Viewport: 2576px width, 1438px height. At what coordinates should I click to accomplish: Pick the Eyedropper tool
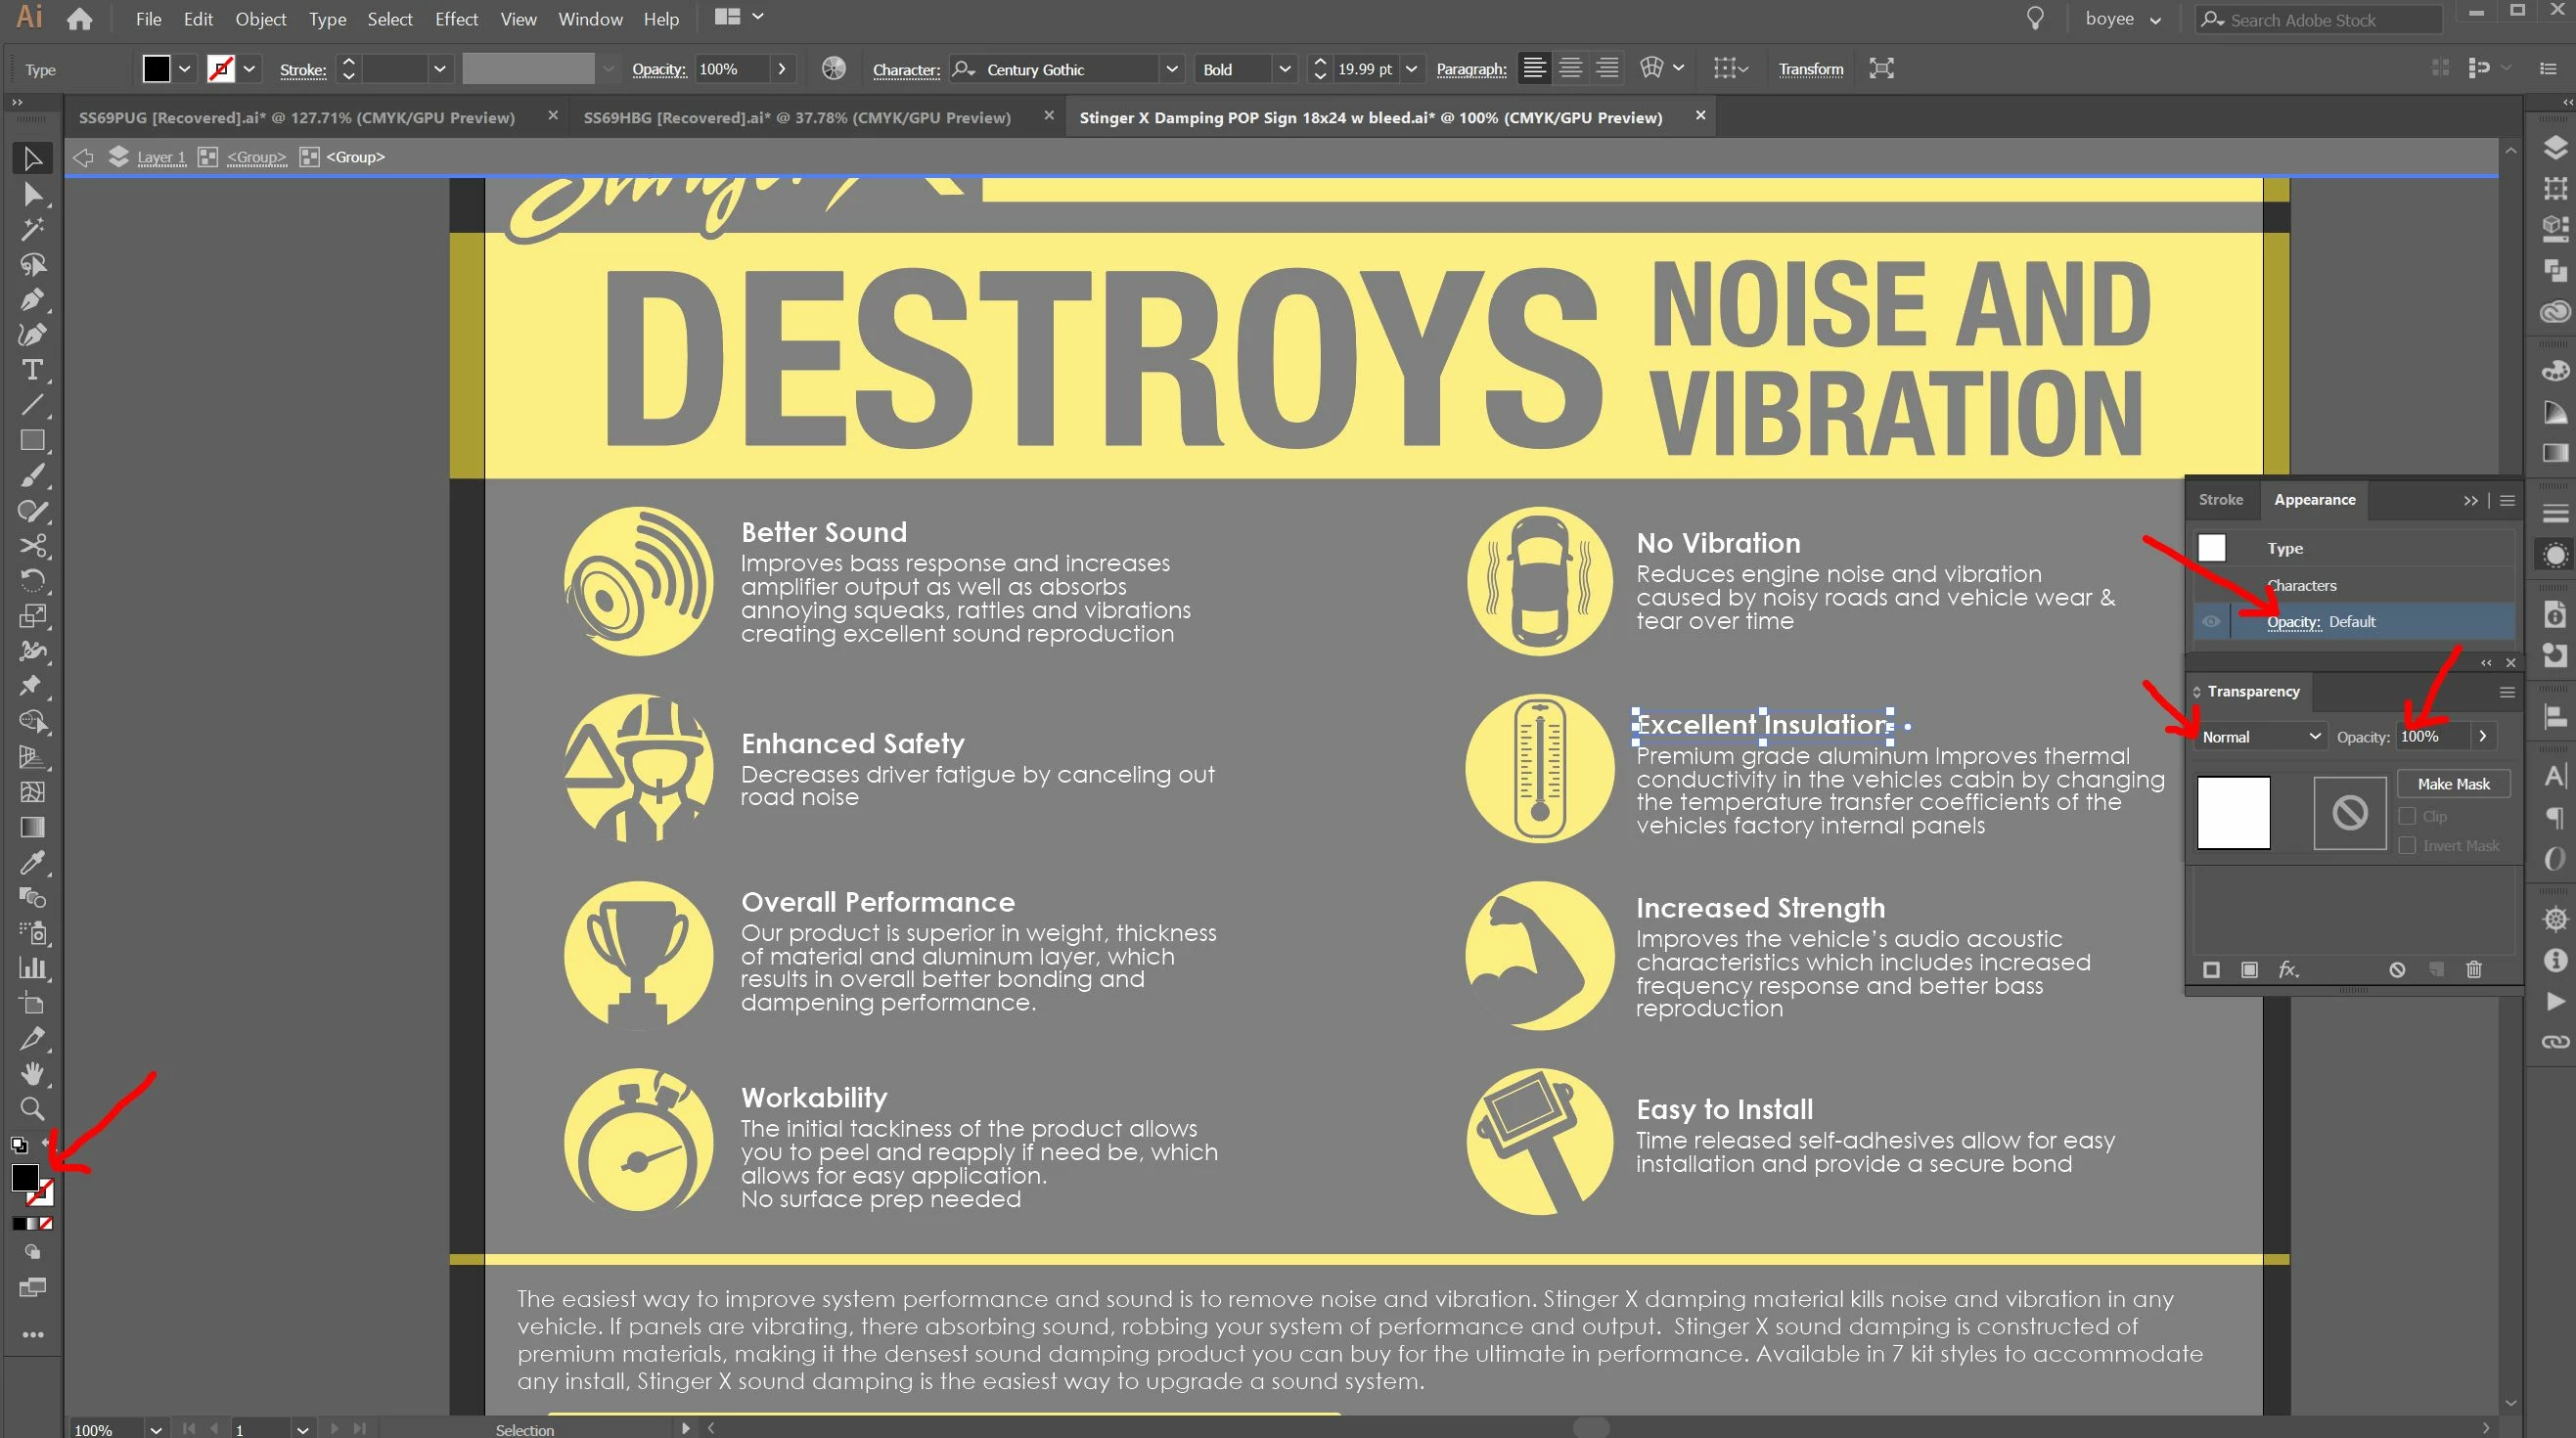point(32,862)
